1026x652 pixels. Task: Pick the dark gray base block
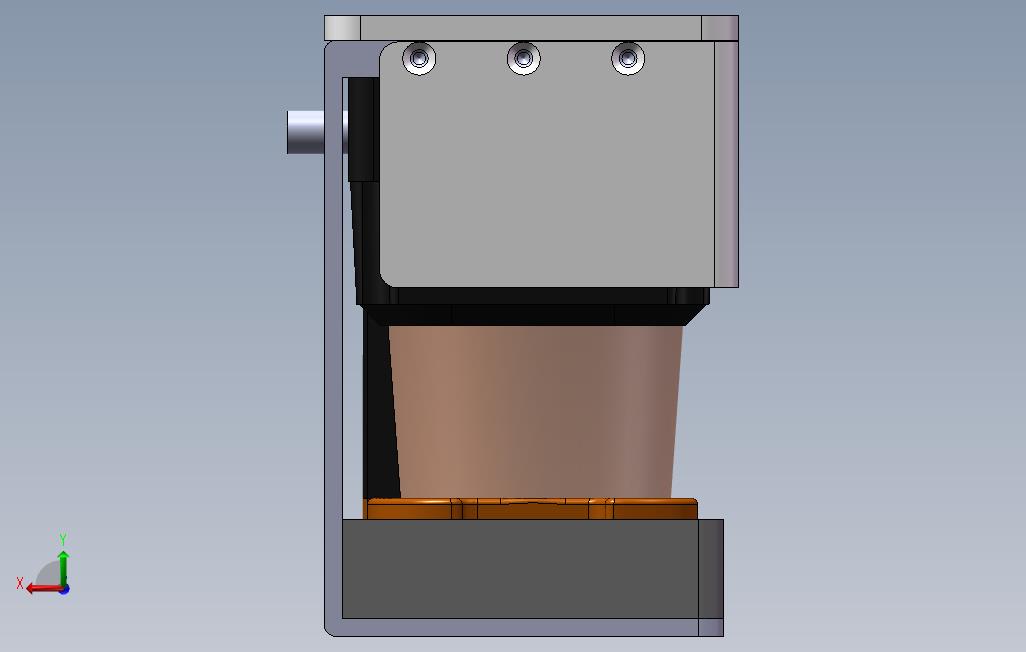[520, 569]
